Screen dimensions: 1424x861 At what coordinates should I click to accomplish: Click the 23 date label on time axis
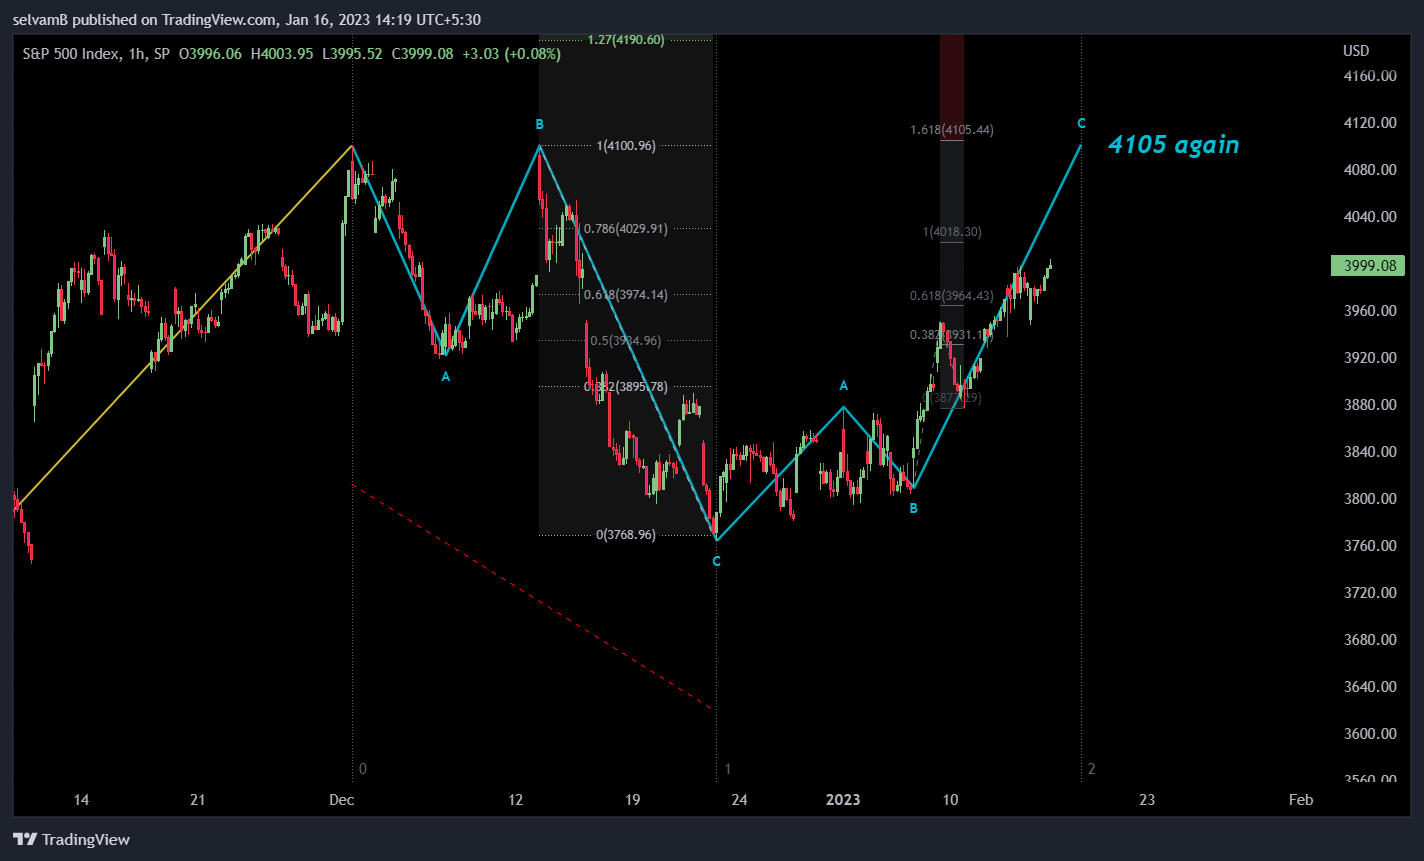pos(1147,800)
